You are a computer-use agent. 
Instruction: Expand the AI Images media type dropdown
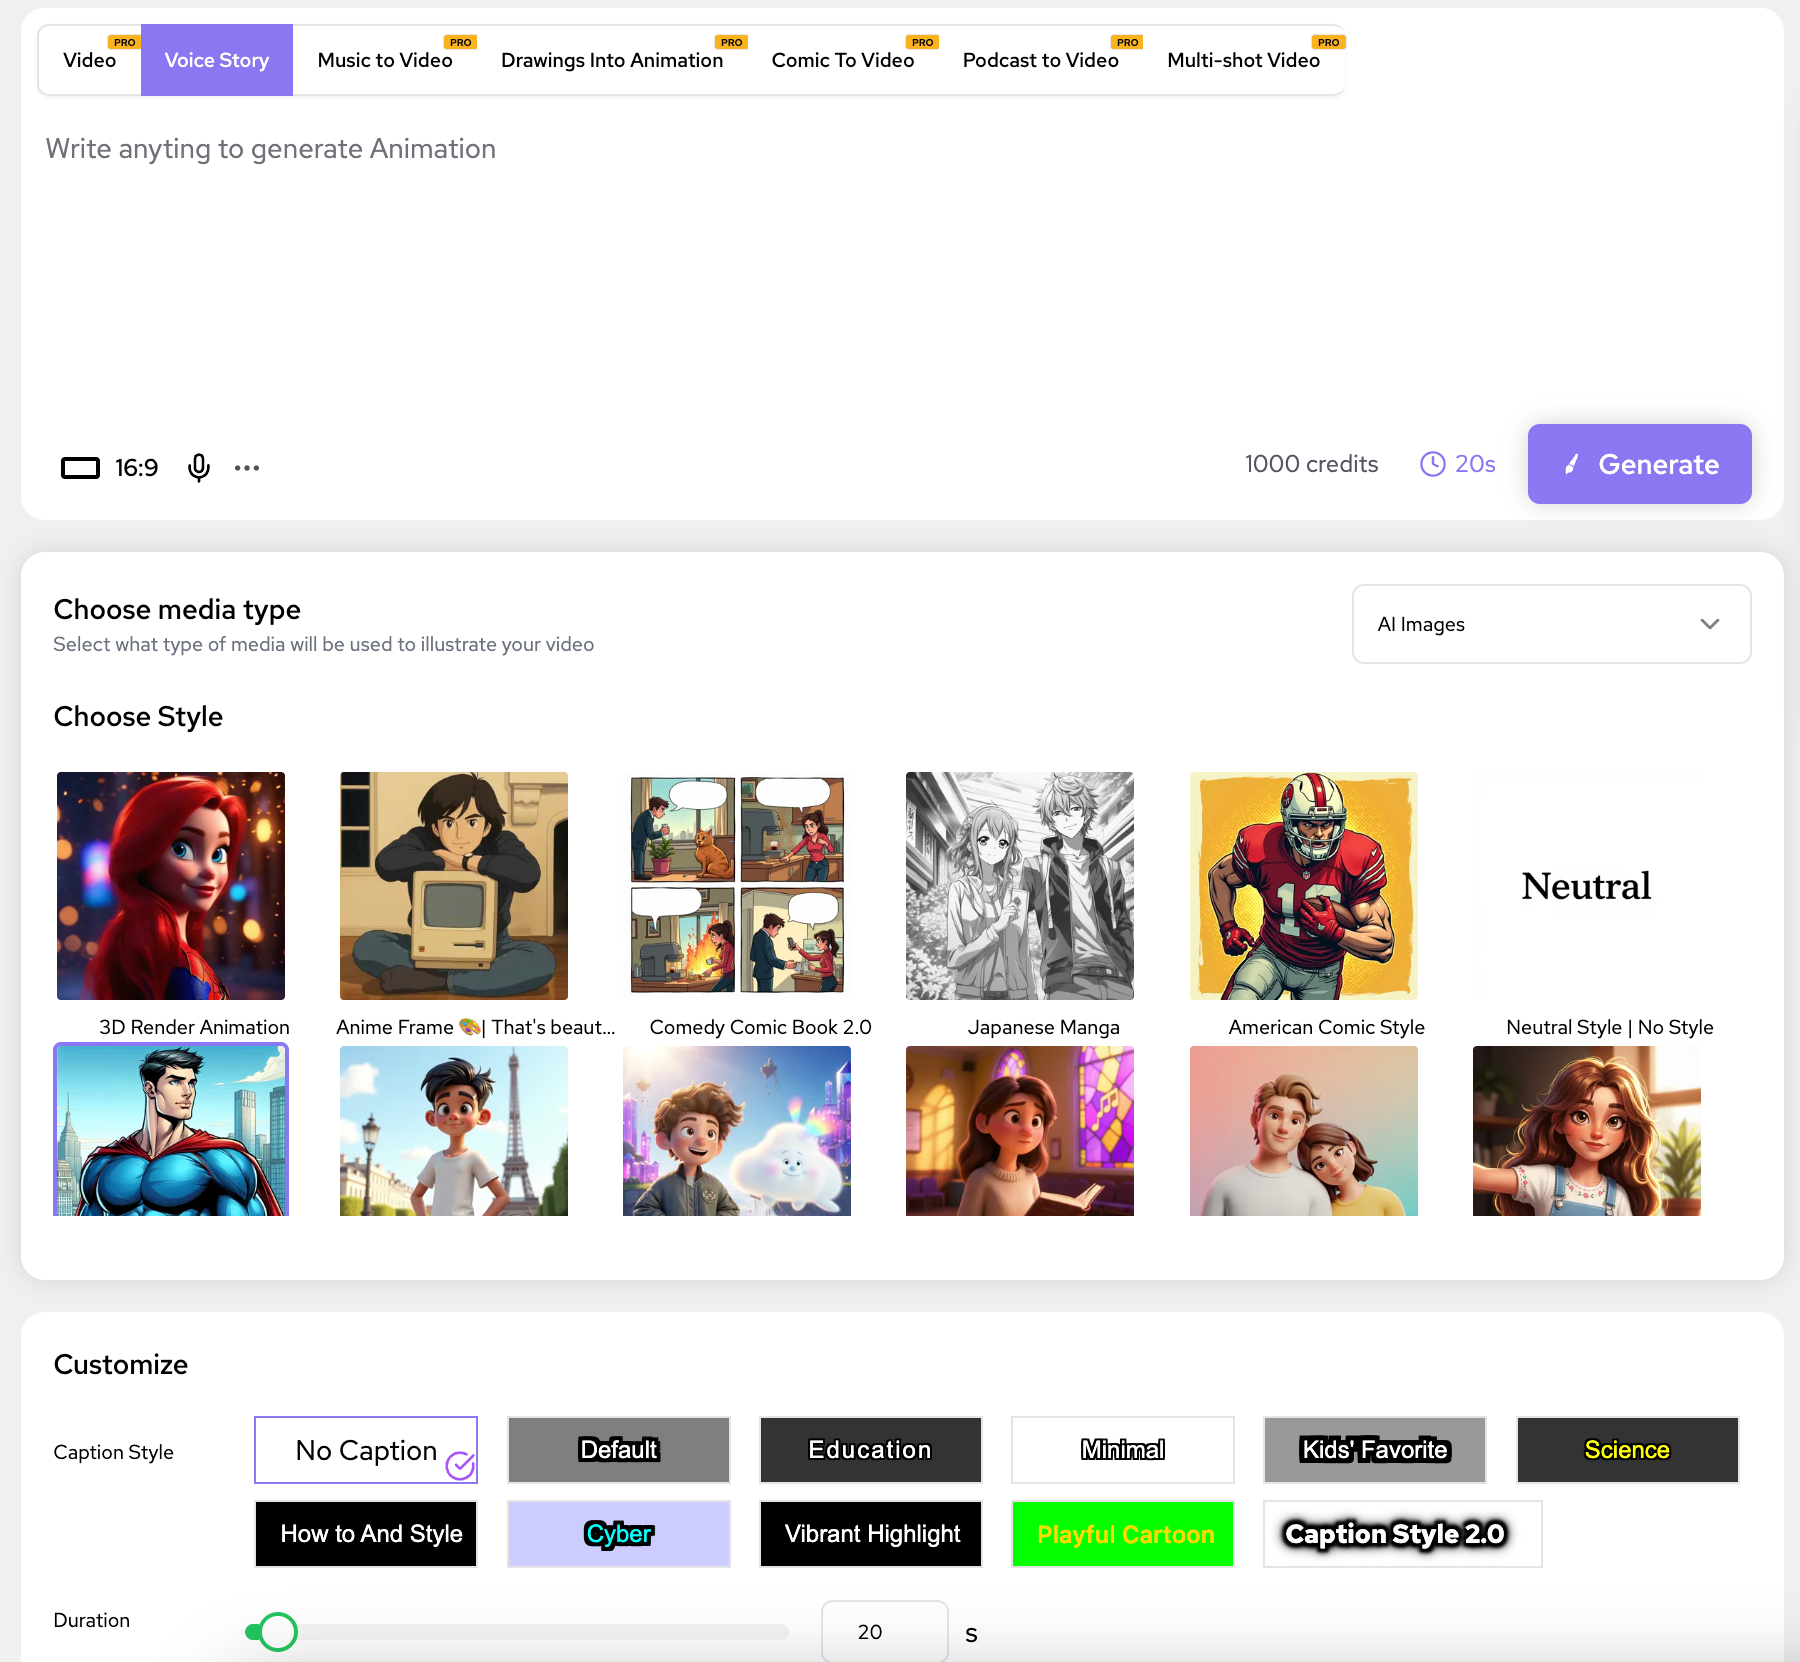click(1550, 624)
